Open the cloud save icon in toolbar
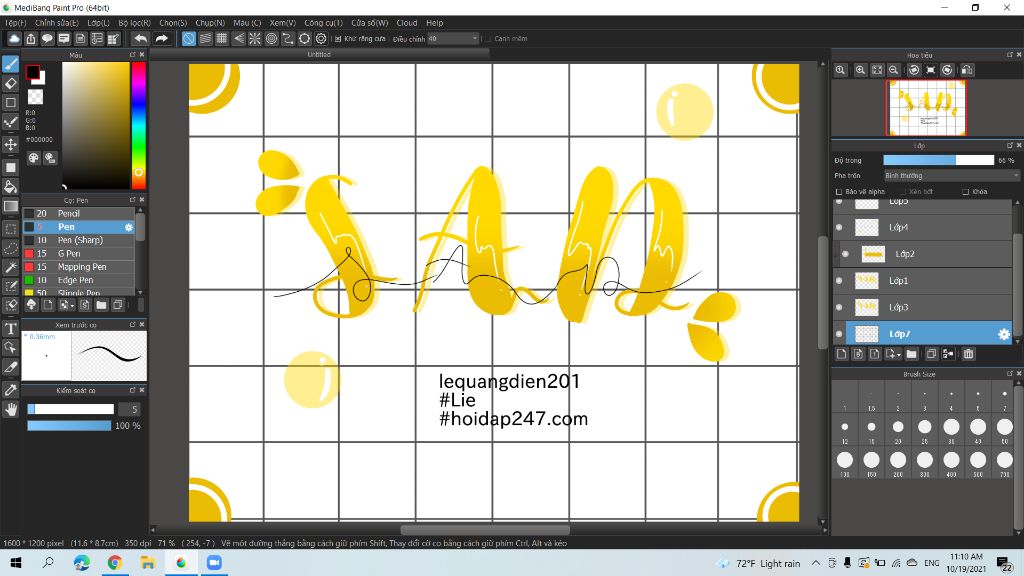The image size is (1024, 576). [14, 39]
